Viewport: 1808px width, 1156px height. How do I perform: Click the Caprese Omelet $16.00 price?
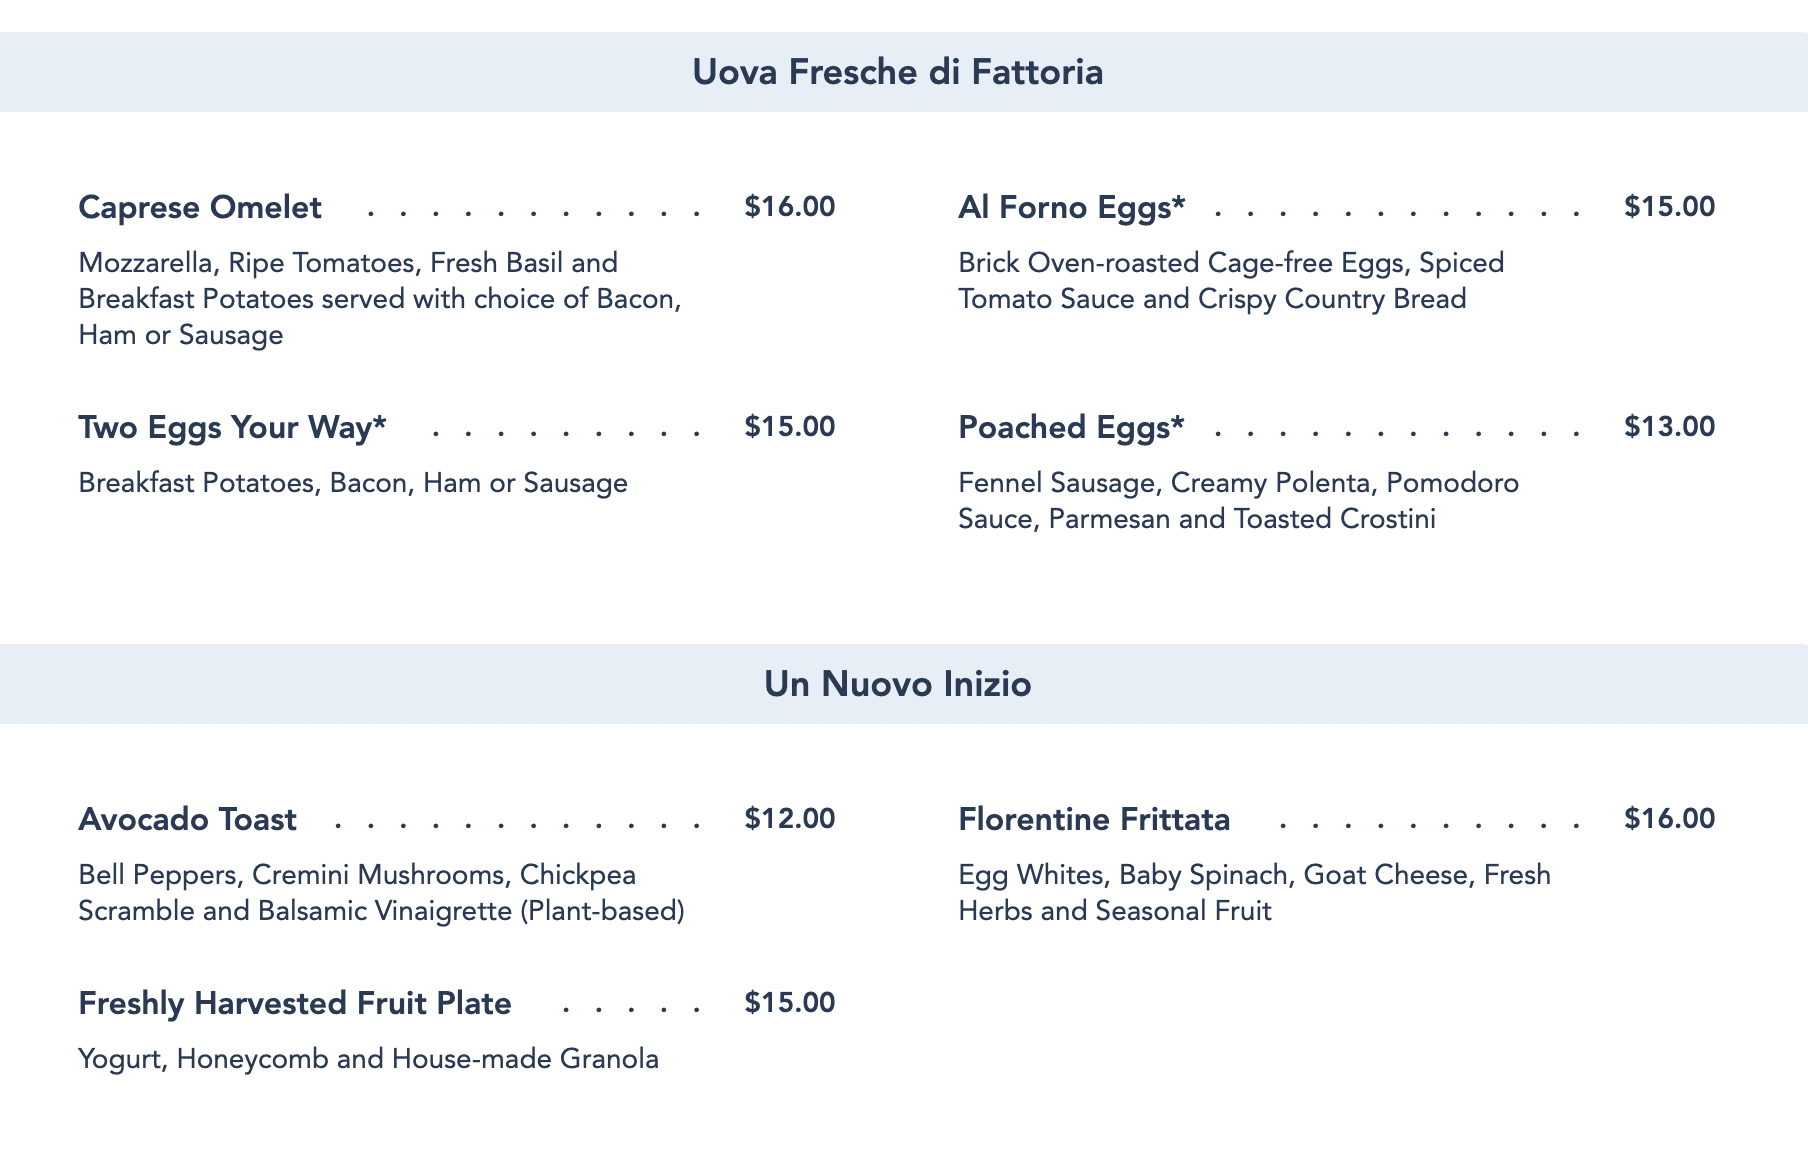pos(789,207)
